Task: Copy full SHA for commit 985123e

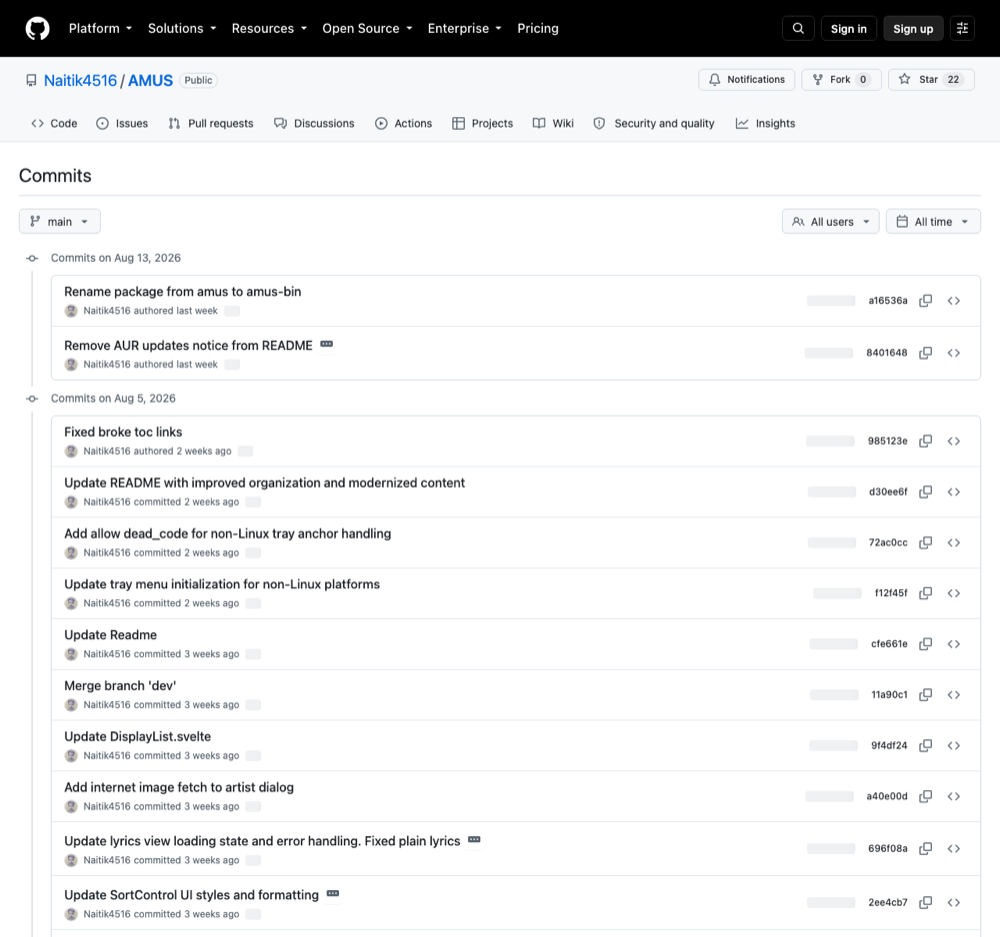Action: [x=925, y=441]
